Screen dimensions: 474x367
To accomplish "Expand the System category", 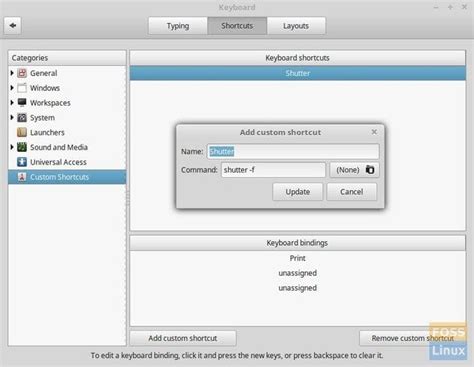I will [x=12, y=117].
